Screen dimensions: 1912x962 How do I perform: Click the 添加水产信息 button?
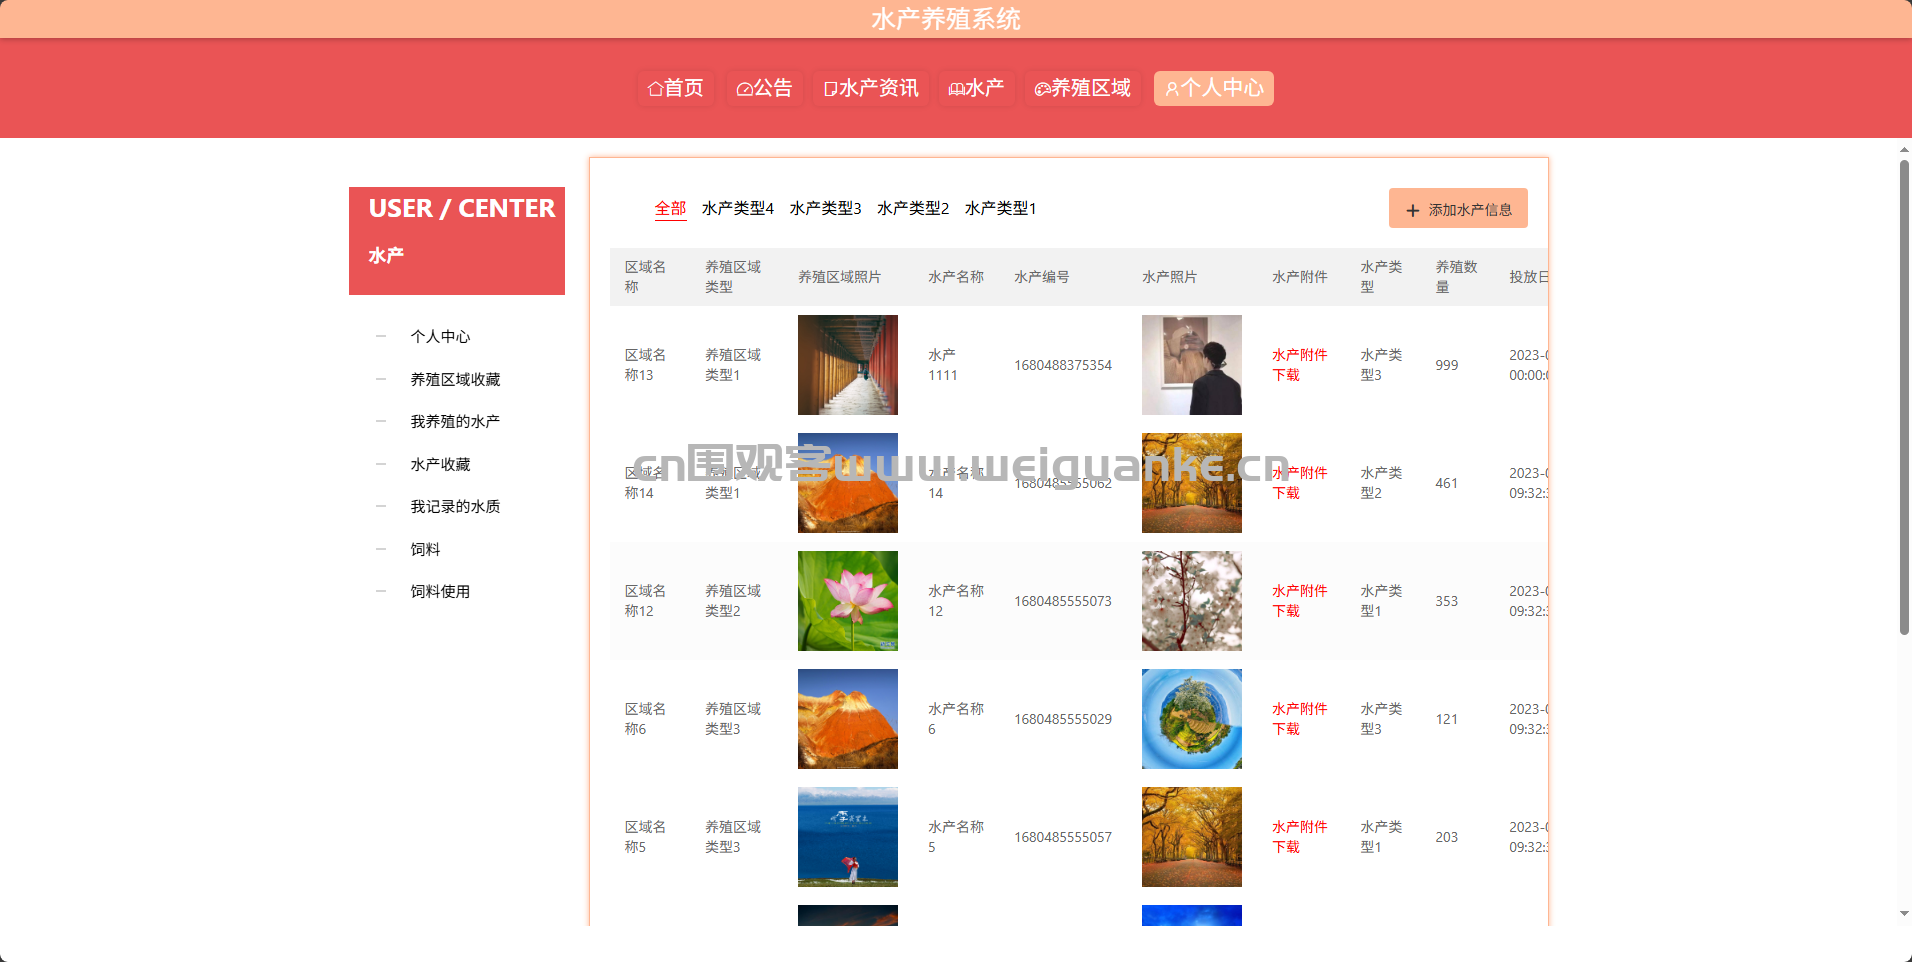point(1458,208)
